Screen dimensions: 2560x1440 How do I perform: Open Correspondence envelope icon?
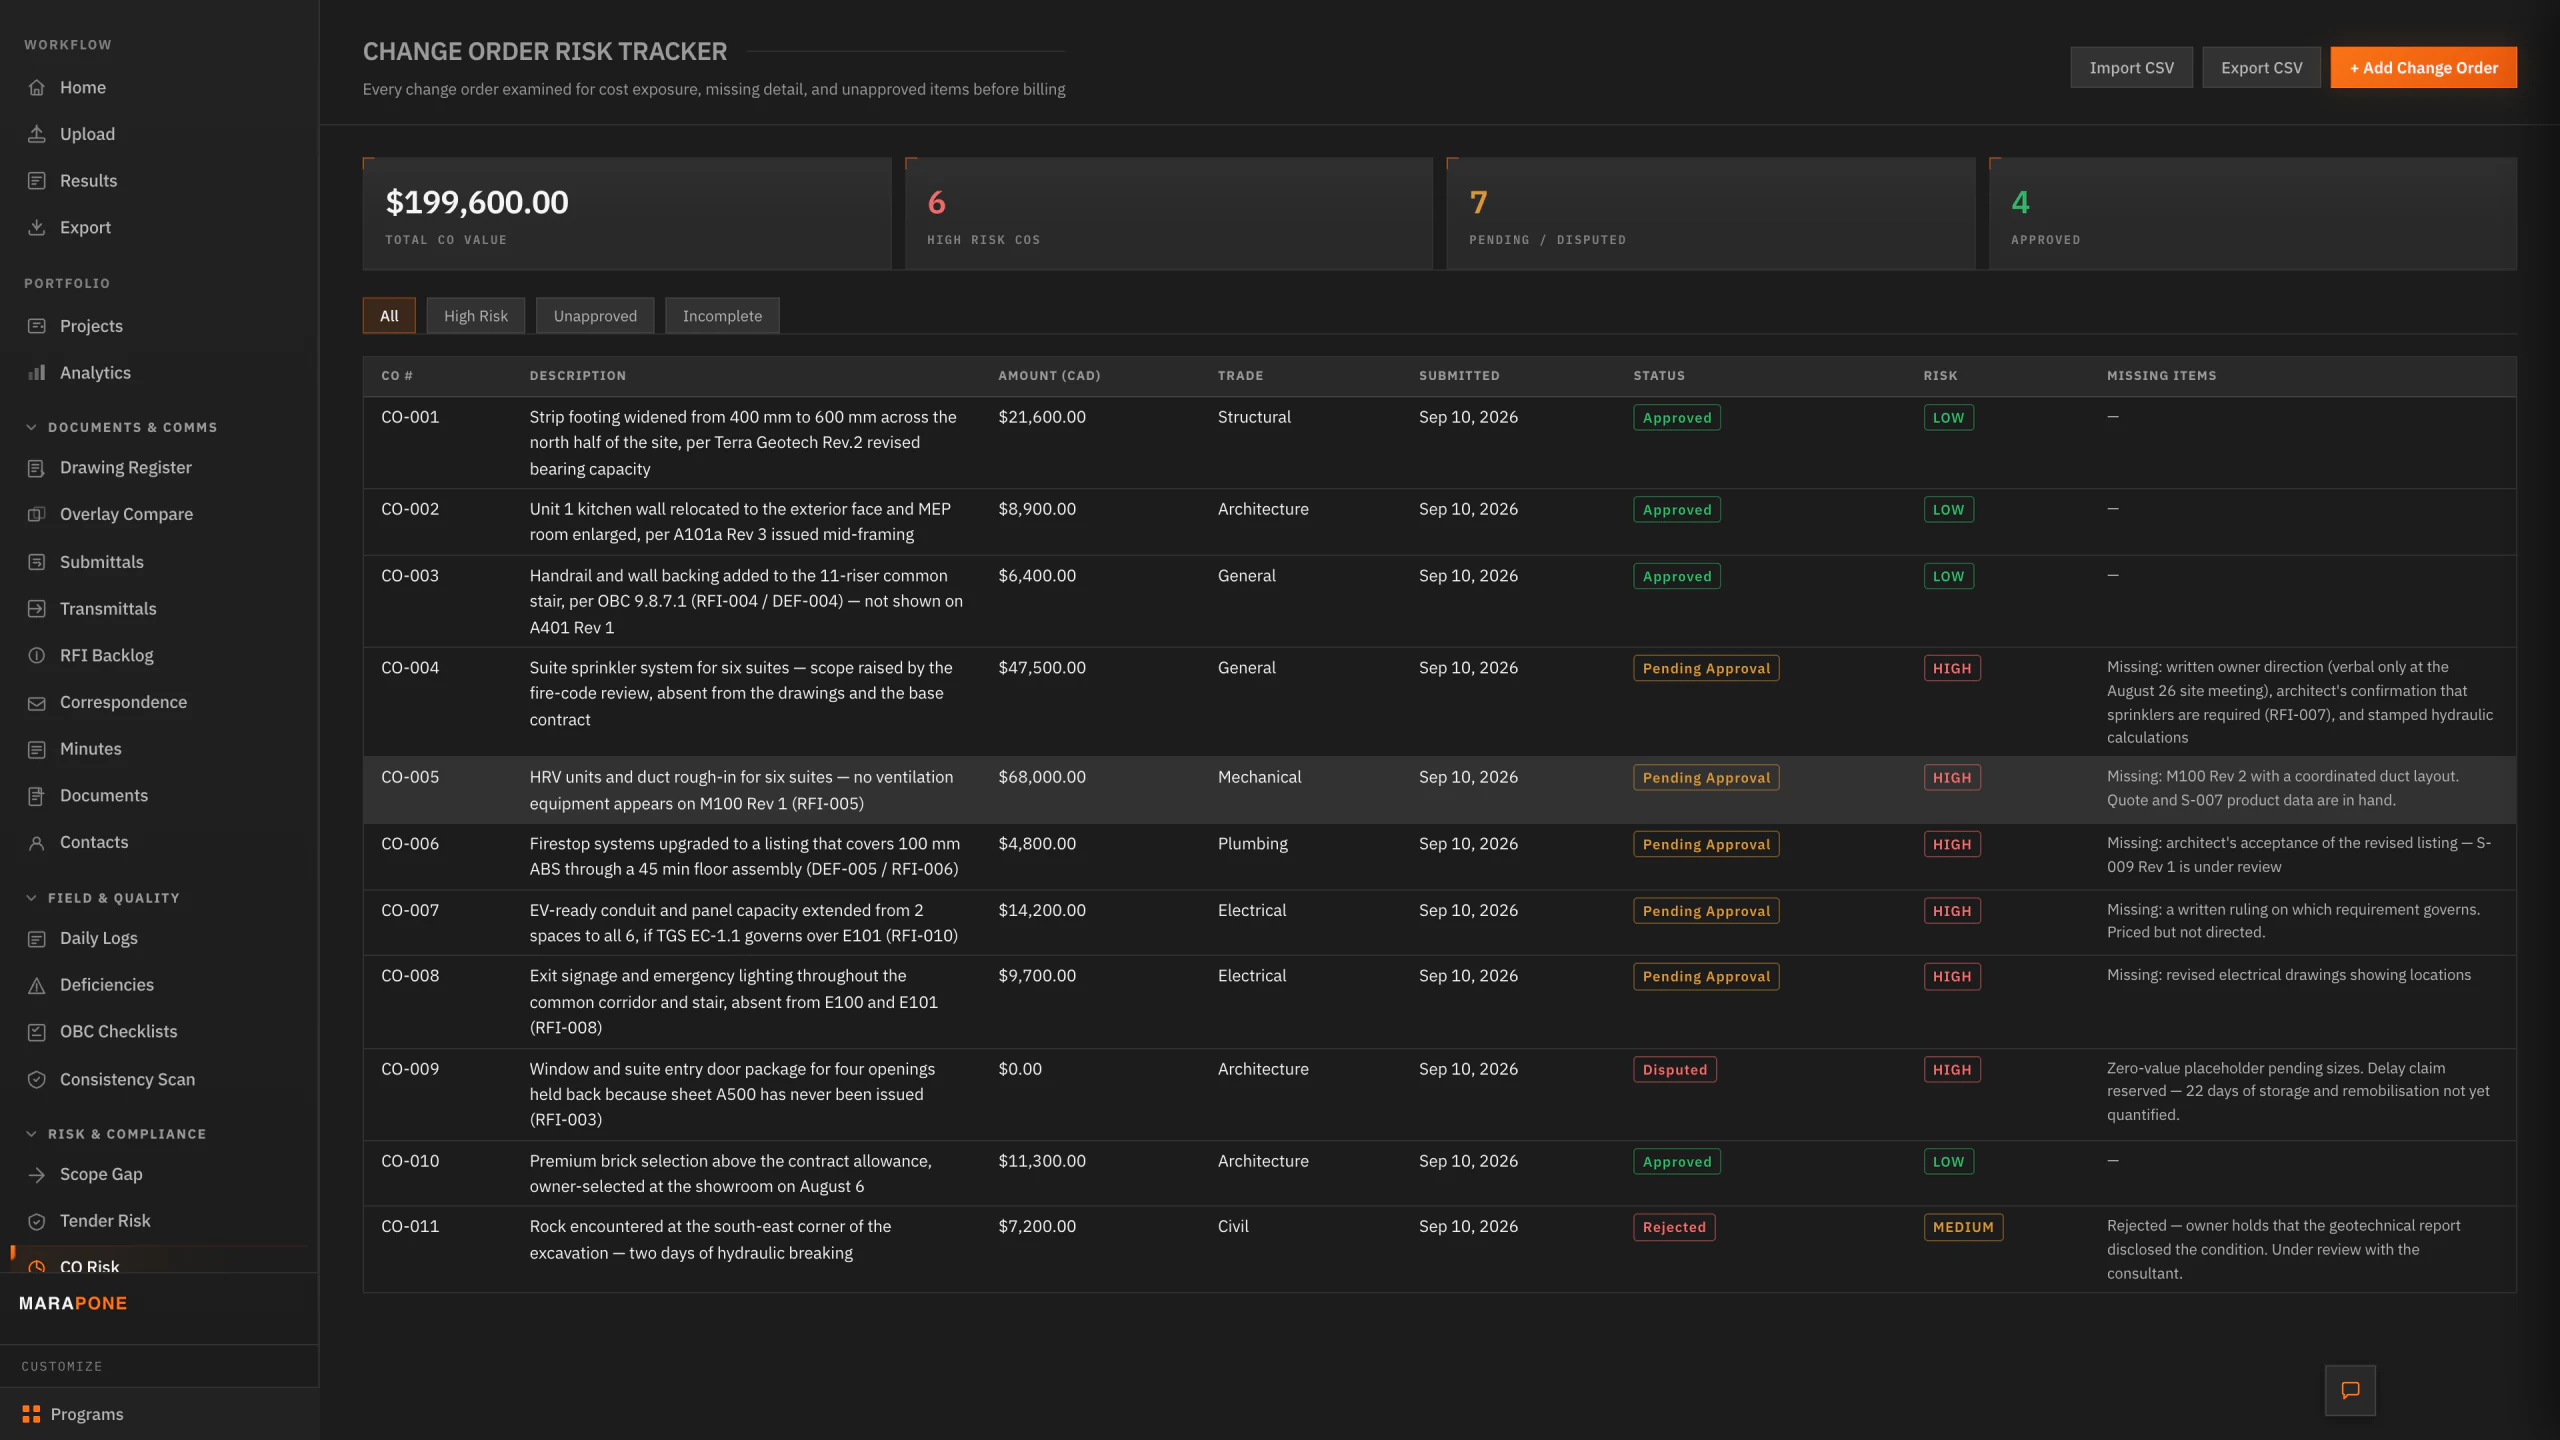(37, 703)
